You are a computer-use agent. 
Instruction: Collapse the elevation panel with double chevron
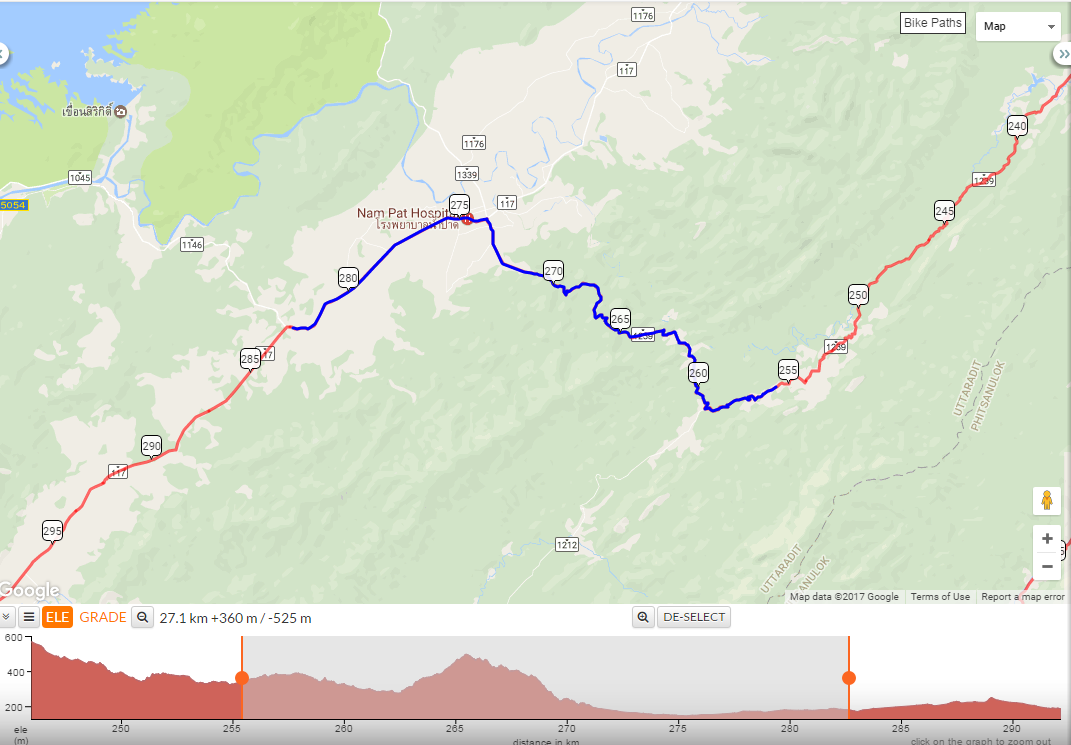(x=6, y=617)
